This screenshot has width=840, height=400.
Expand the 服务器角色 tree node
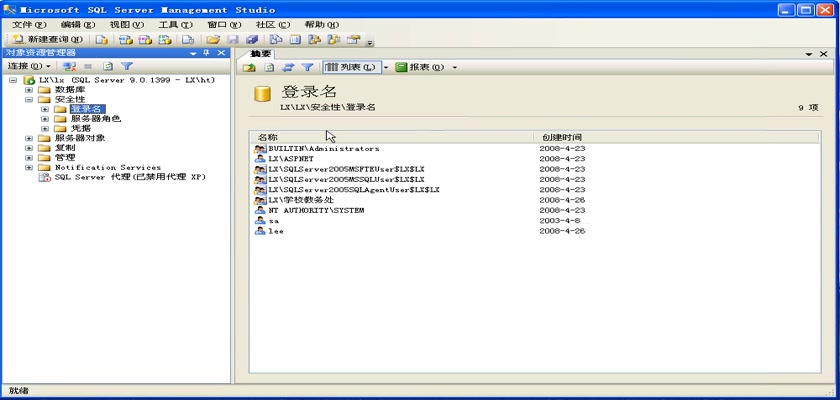click(45, 119)
